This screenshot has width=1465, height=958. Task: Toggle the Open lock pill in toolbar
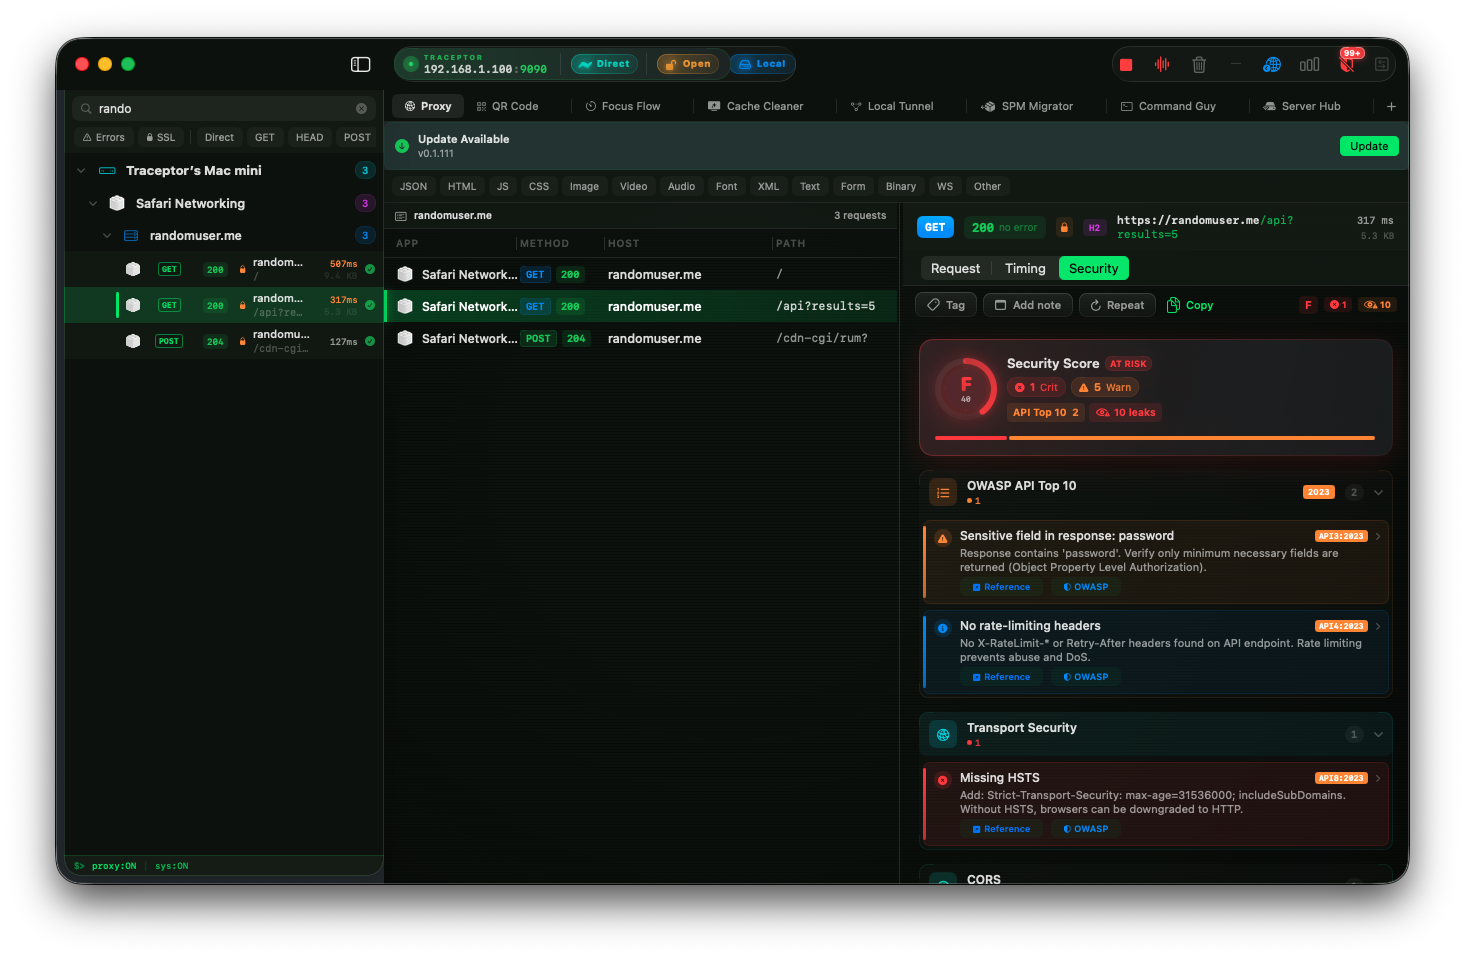(x=687, y=64)
